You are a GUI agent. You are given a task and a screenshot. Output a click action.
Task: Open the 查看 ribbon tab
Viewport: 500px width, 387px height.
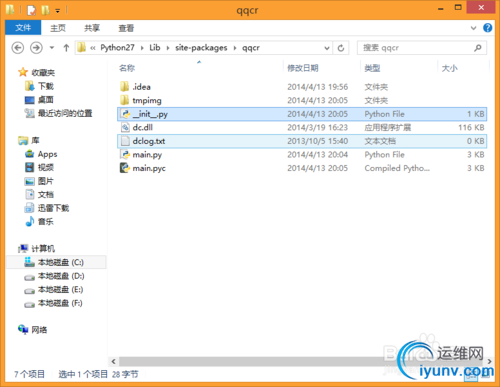point(126,28)
